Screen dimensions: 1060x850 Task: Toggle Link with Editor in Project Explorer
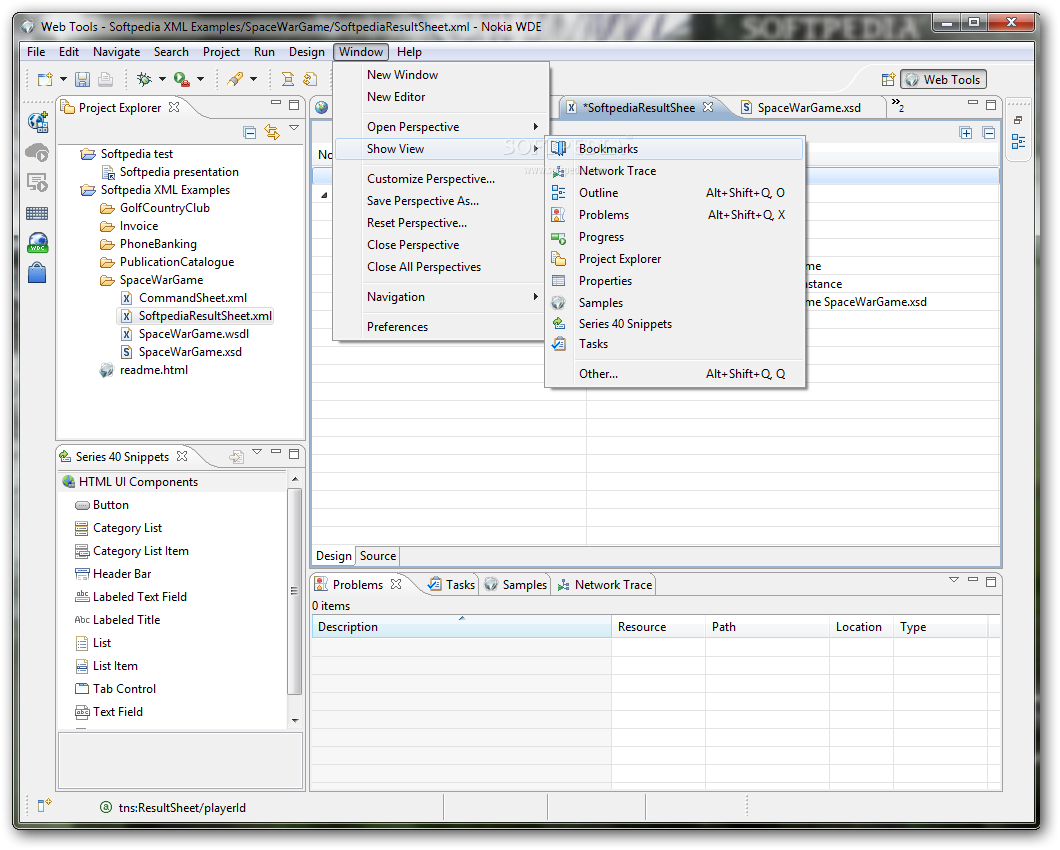272,132
